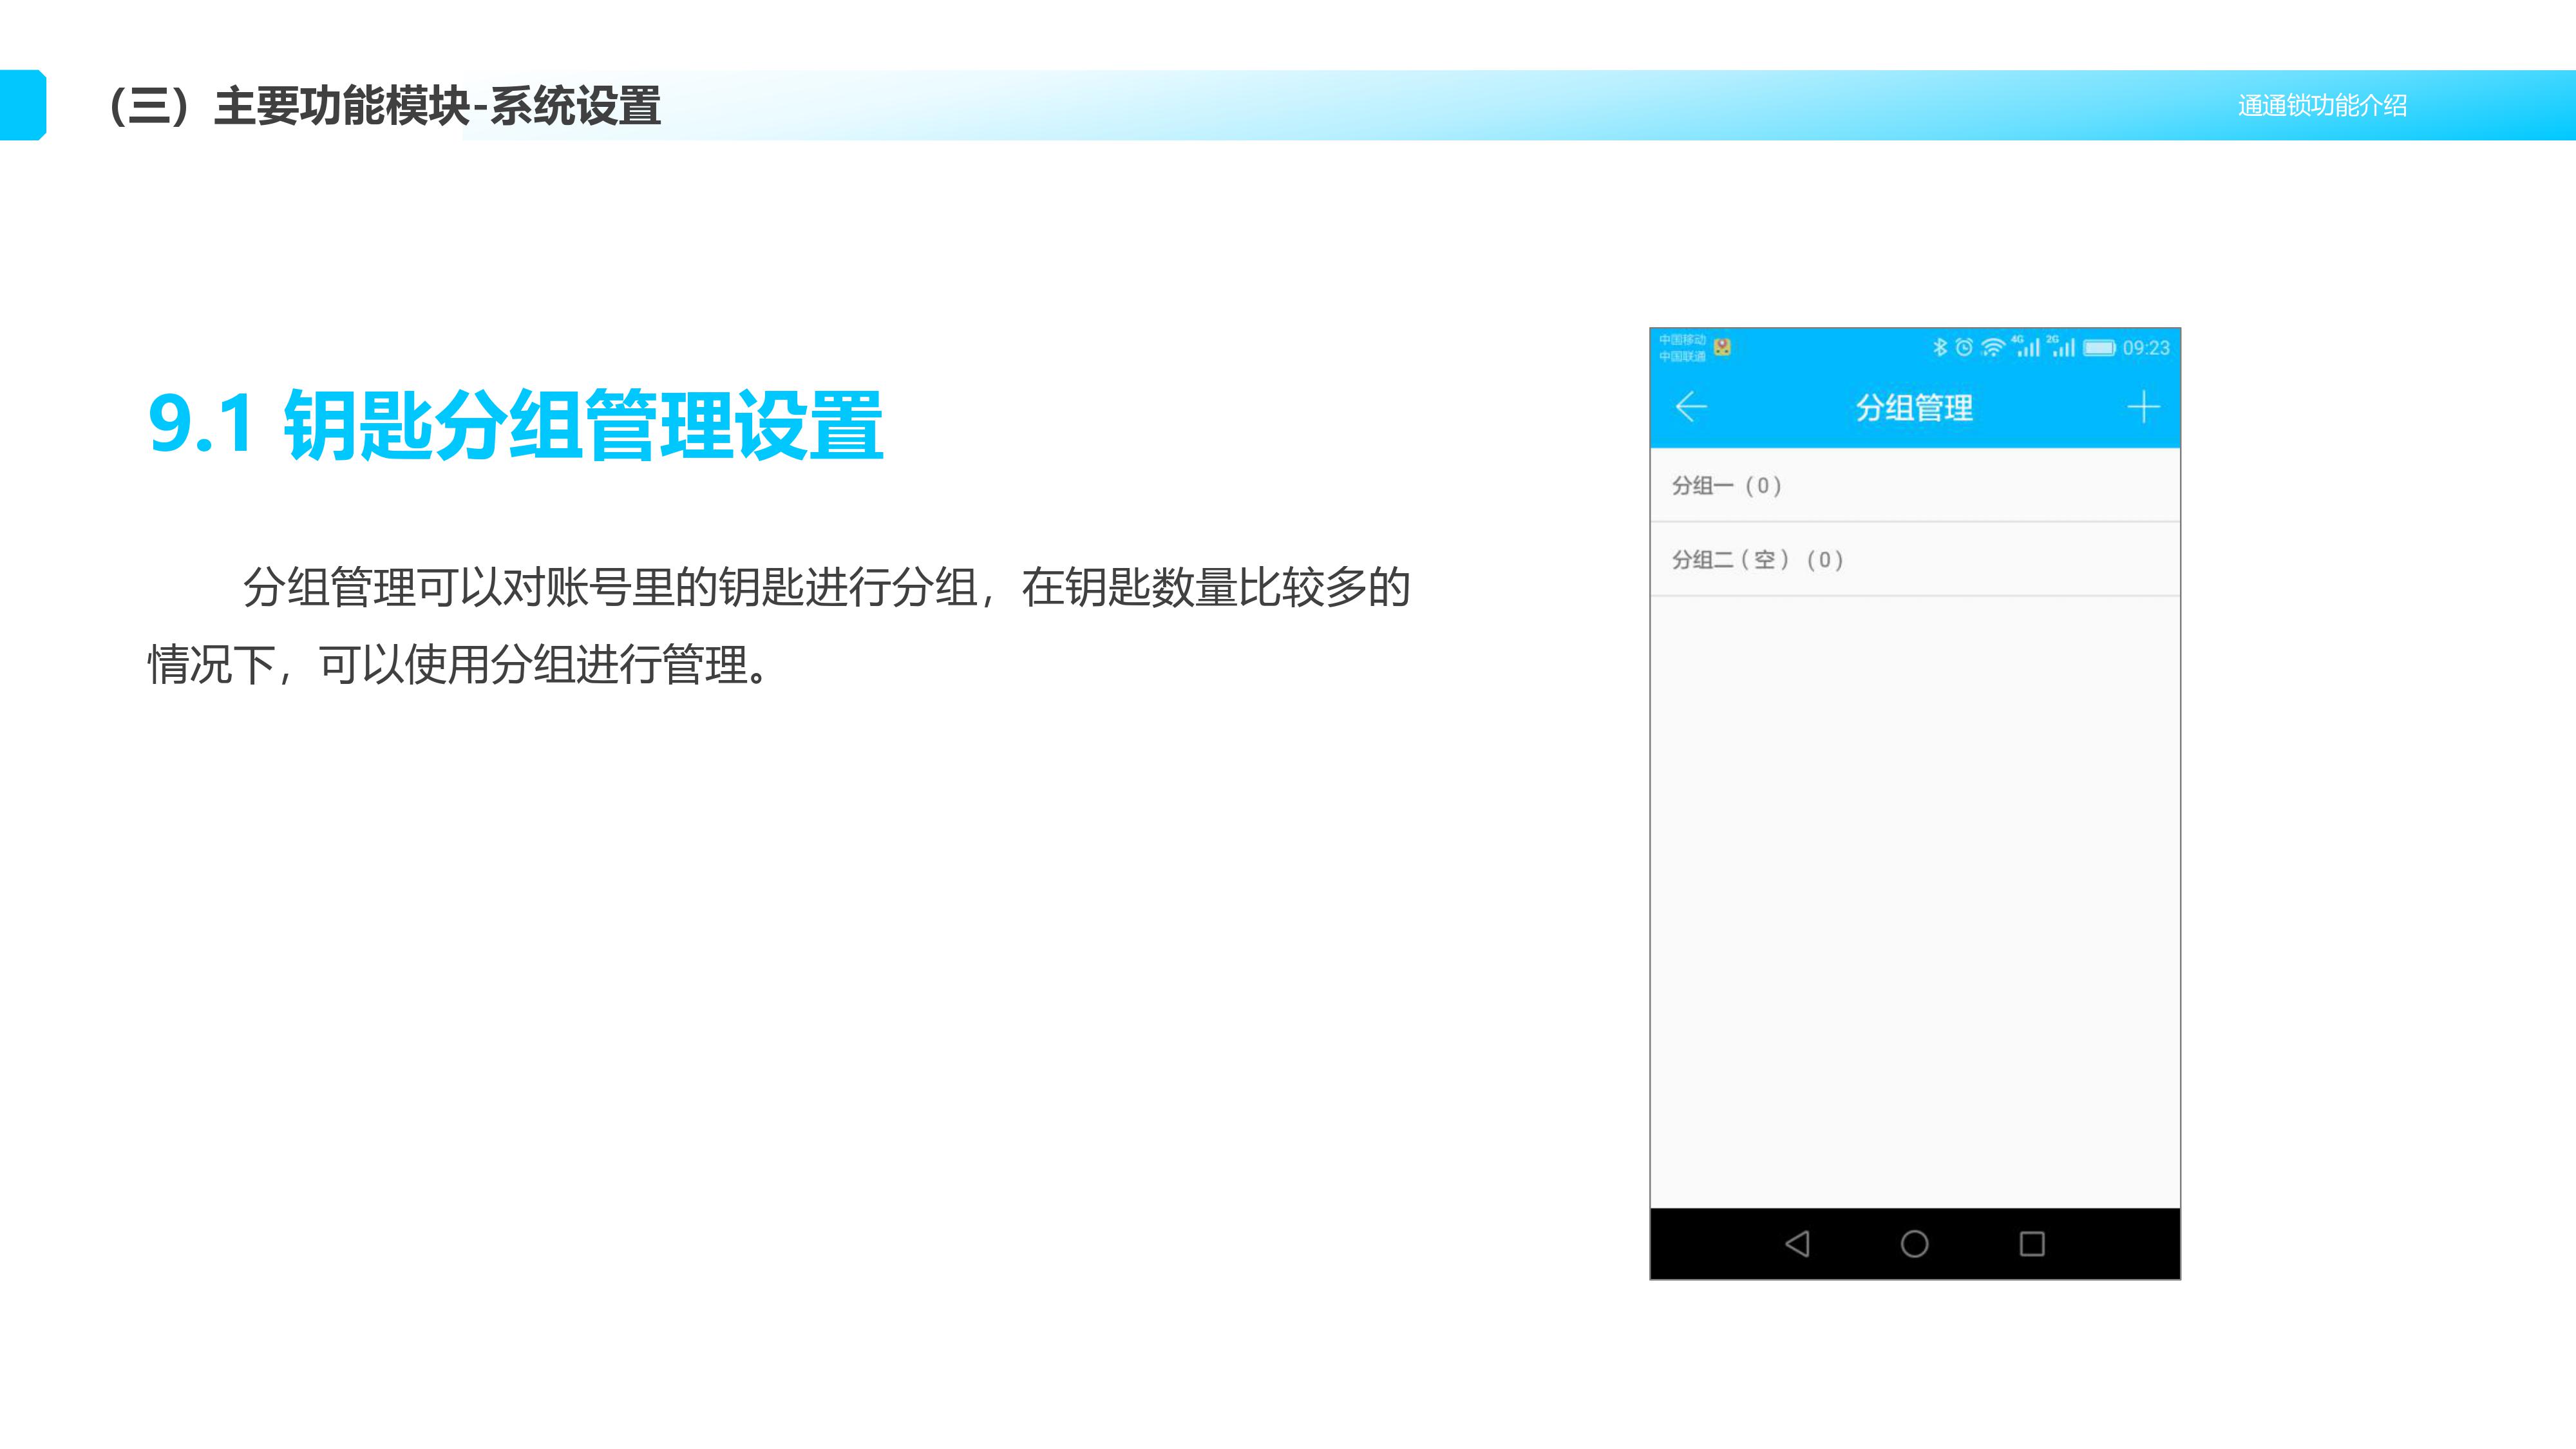Click the 09:23 clock in the status bar
The height and width of the screenshot is (1449, 2576).
[2146, 348]
